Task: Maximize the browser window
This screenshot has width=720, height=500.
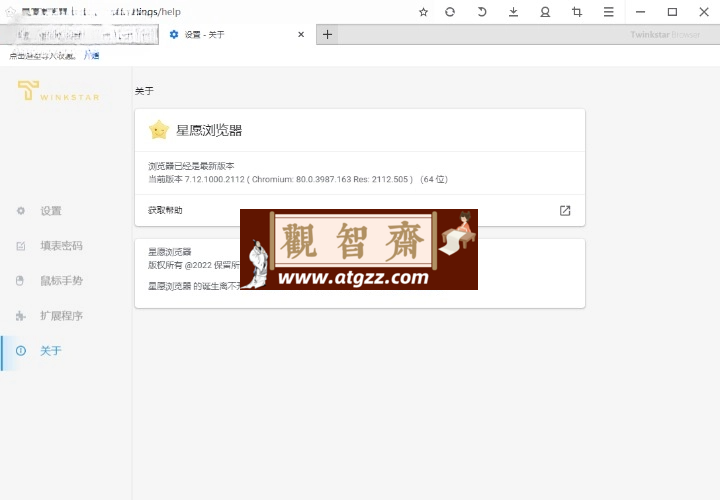Action: tap(672, 12)
